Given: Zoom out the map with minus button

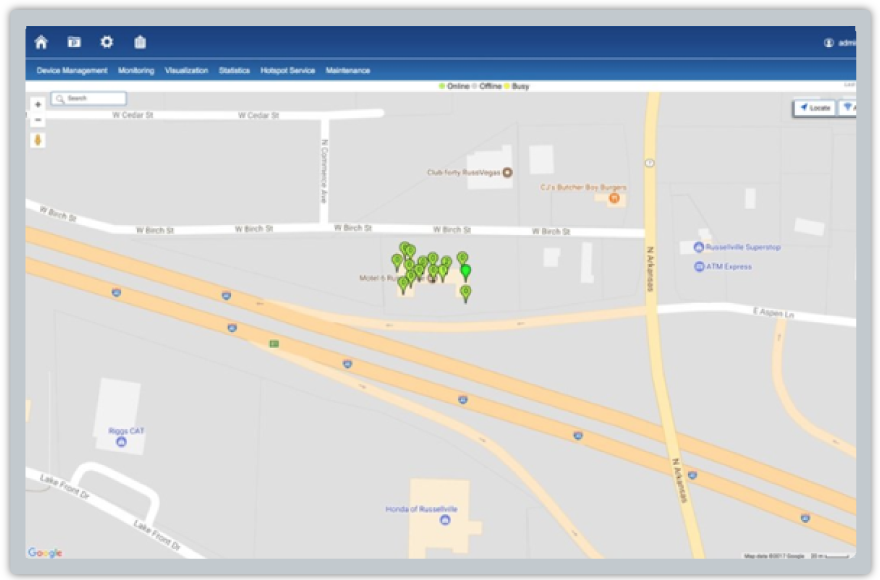Looking at the screenshot, I should [x=38, y=120].
